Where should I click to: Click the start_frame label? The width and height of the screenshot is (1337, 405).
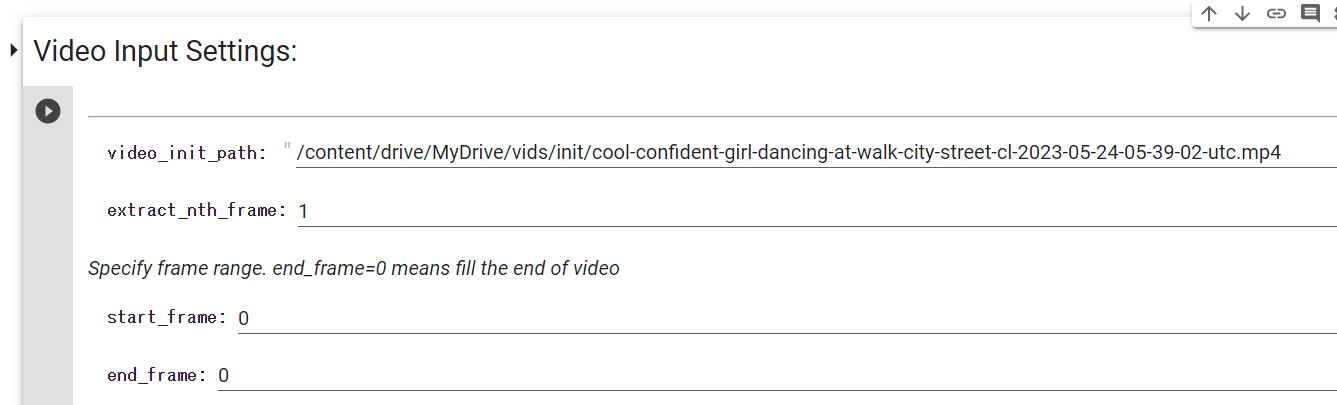pos(167,318)
